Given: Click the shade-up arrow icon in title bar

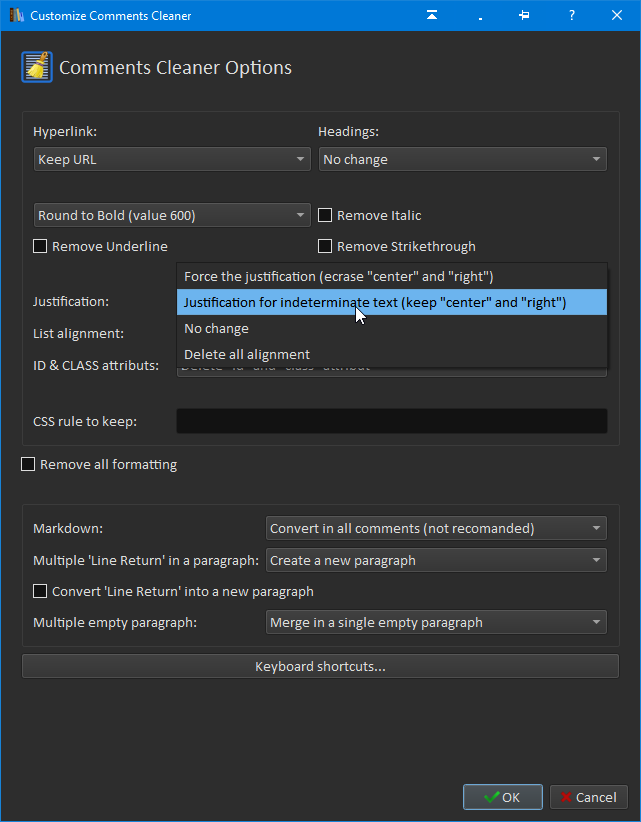Looking at the screenshot, I should point(431,15).
